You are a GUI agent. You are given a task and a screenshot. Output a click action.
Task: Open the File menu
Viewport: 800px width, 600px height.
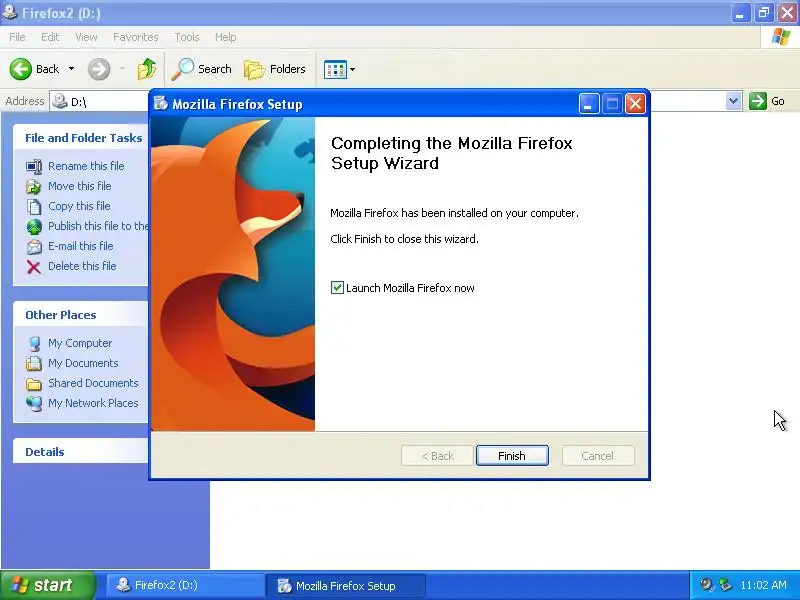(x=17, y=37)
